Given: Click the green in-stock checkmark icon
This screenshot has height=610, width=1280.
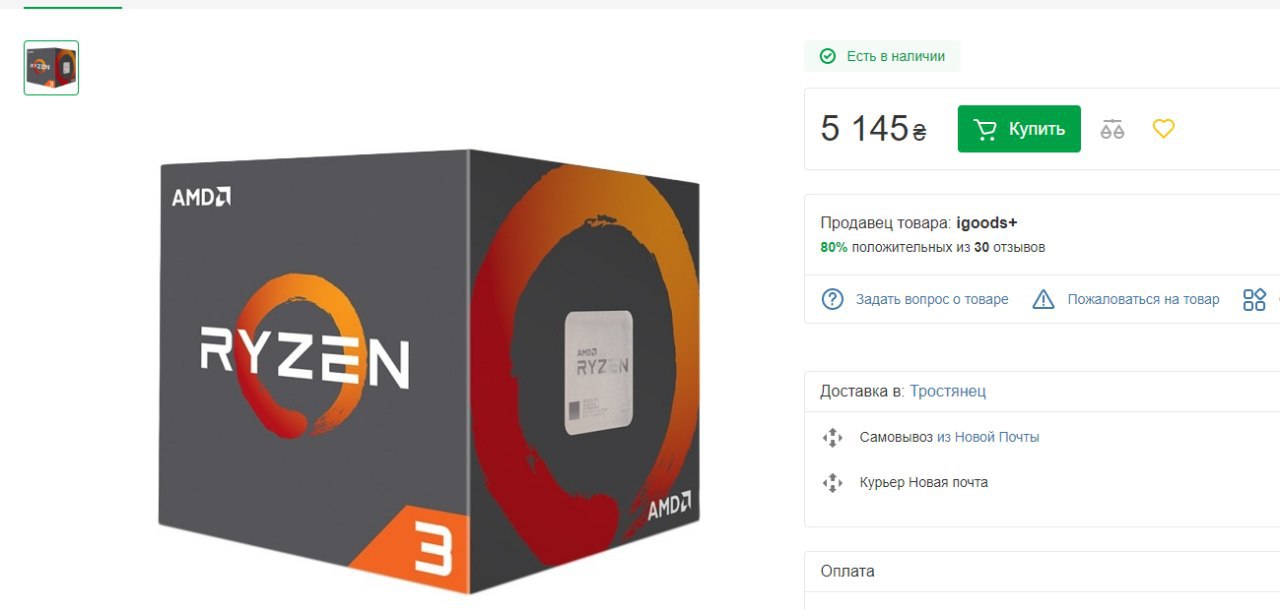Looking at the screenshot, I should click(828, 56).
